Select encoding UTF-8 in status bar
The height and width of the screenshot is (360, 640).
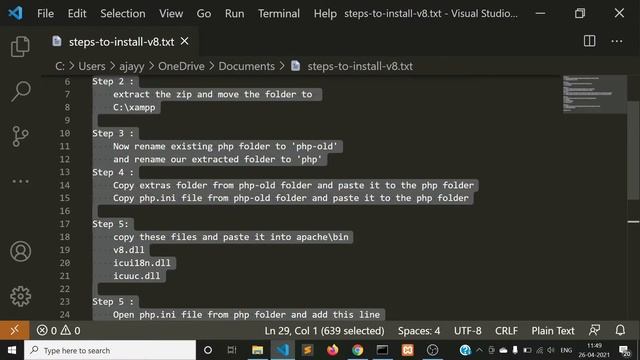pos(467,330)
